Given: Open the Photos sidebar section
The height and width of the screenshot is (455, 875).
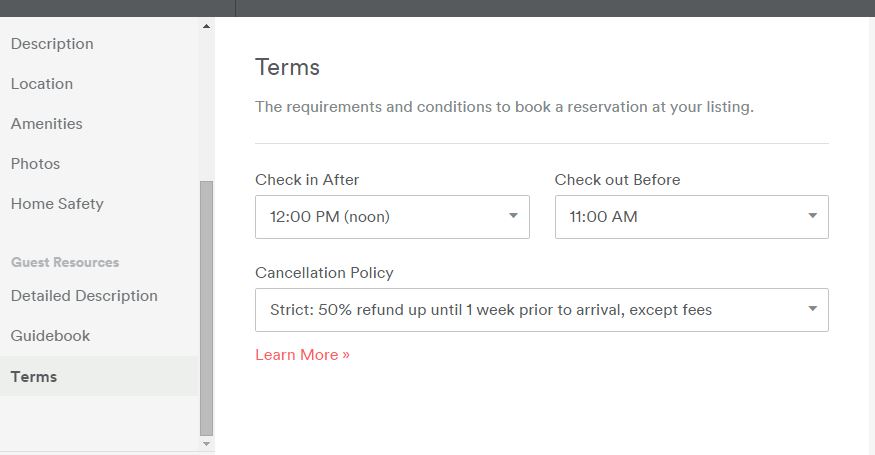Looking at the screenshot, I should click(x=36, y=164).
